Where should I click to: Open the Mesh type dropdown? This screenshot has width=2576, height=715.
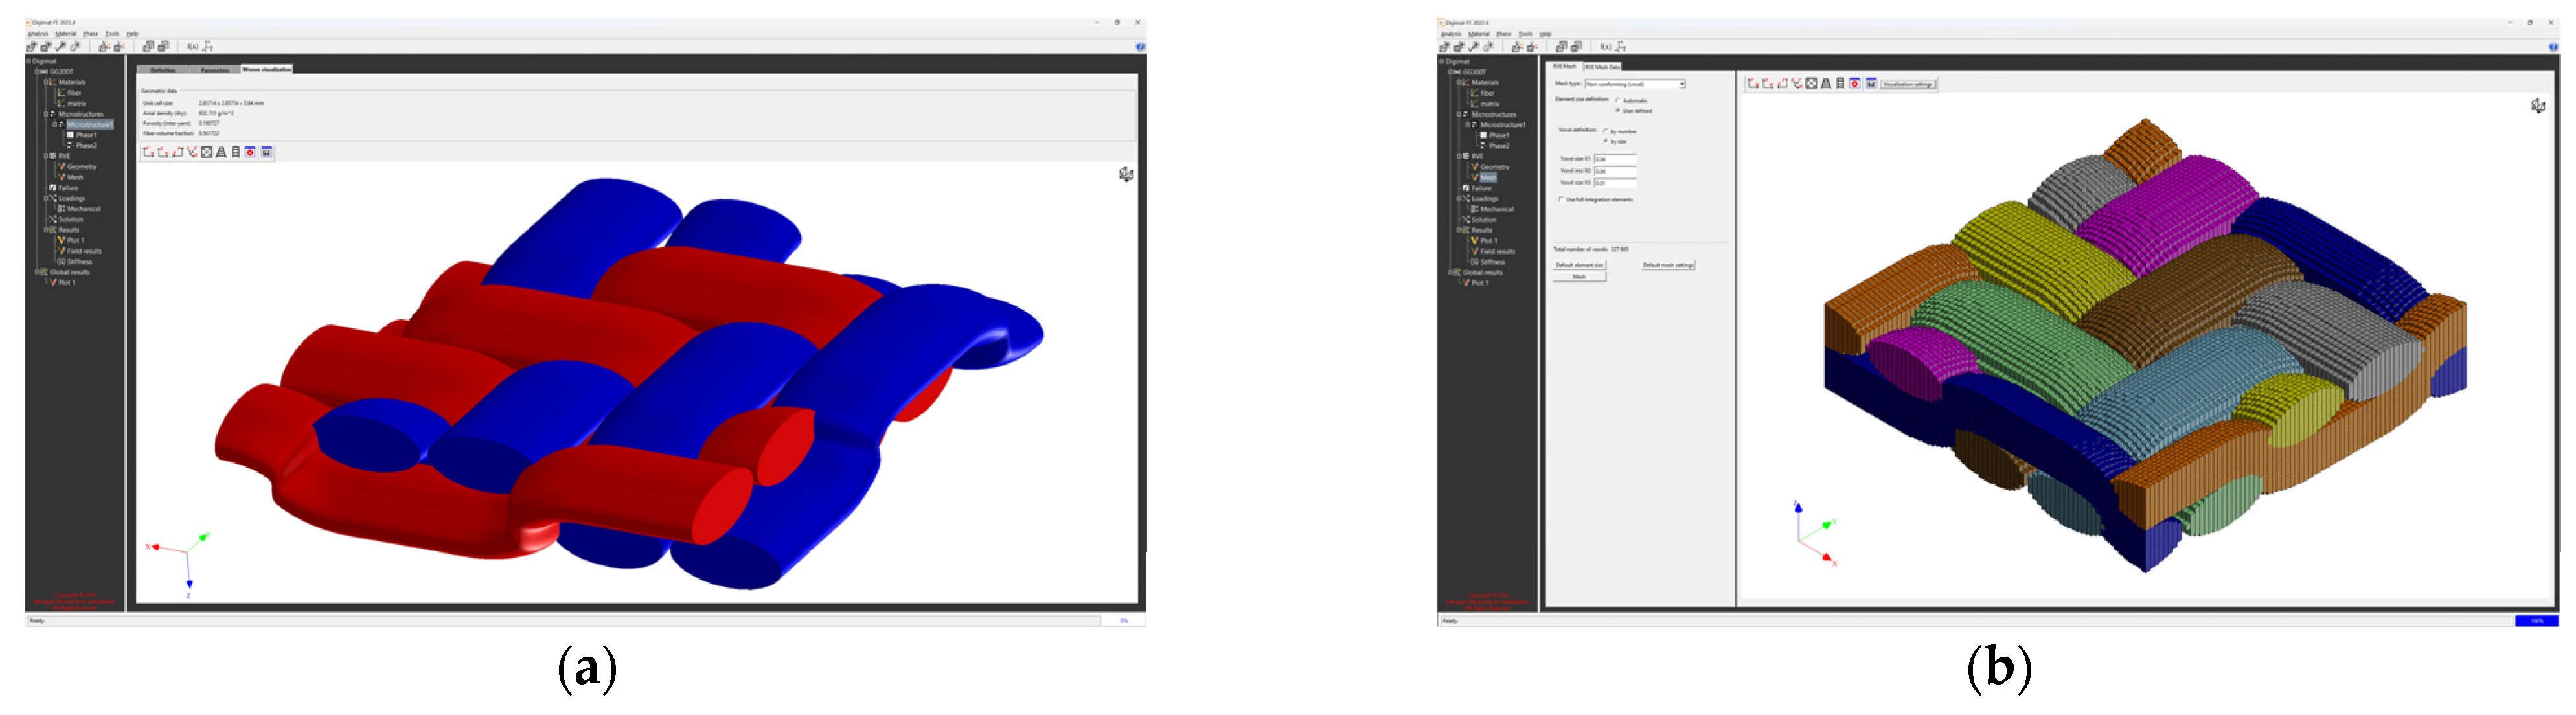[1682, 84]
